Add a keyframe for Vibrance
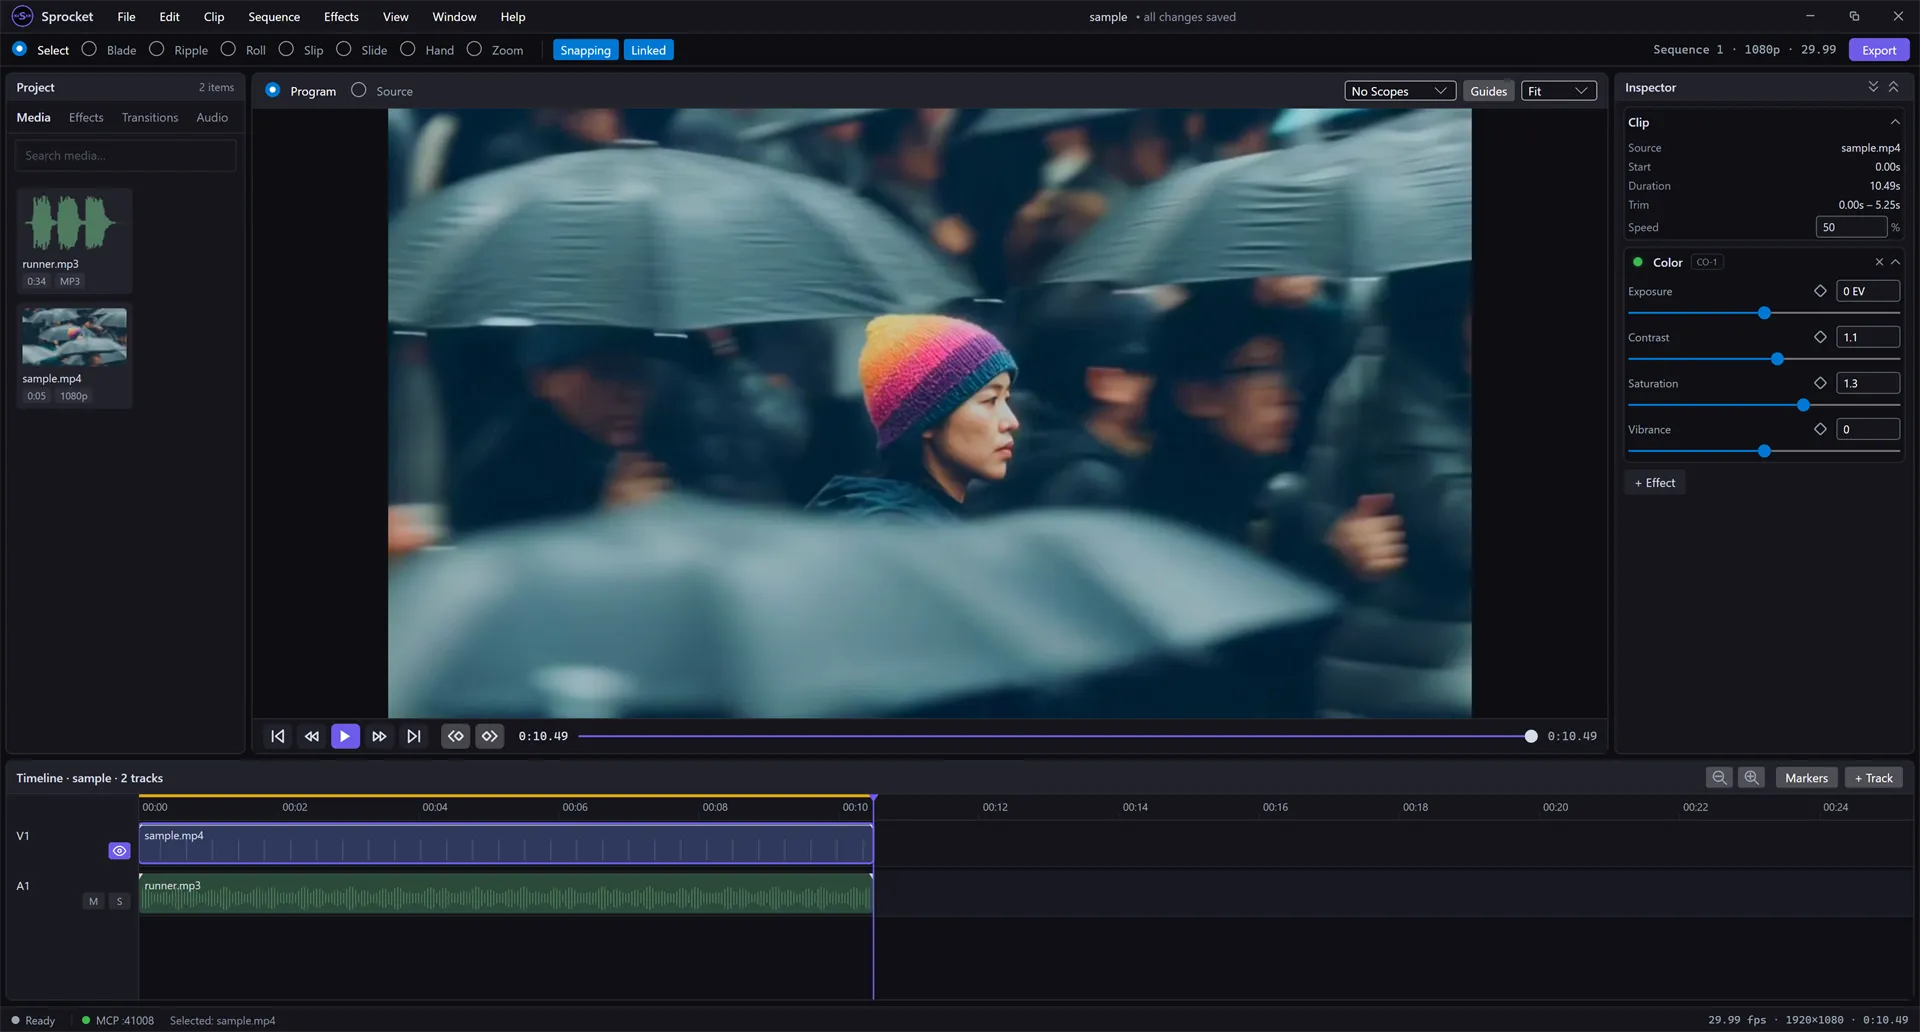Image resolution: width=1920 pixels, height=1032 pixels. 1820,429
